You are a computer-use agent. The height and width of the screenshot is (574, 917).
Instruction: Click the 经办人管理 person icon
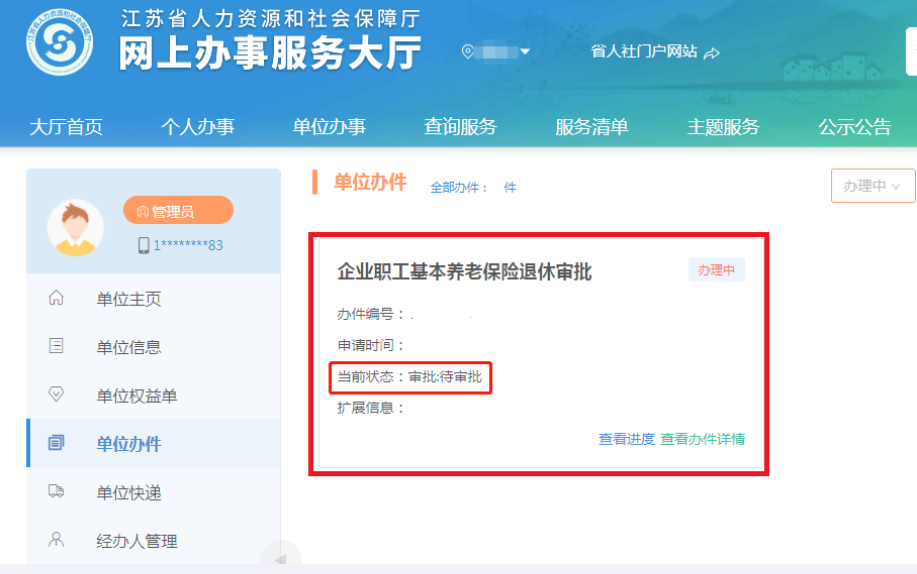[56, 540]
